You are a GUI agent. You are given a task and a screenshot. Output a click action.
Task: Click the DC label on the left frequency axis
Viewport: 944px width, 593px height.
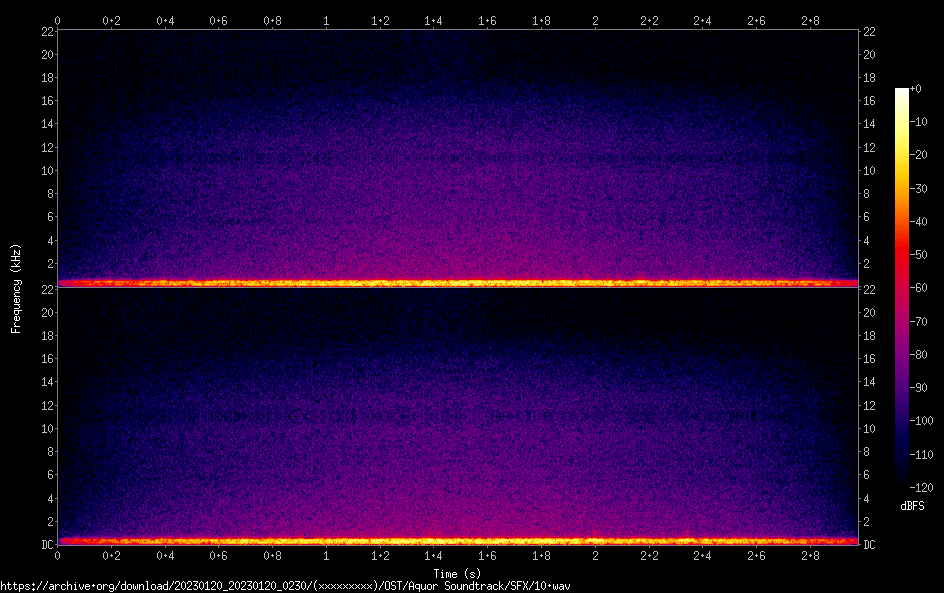click(46, 545)
